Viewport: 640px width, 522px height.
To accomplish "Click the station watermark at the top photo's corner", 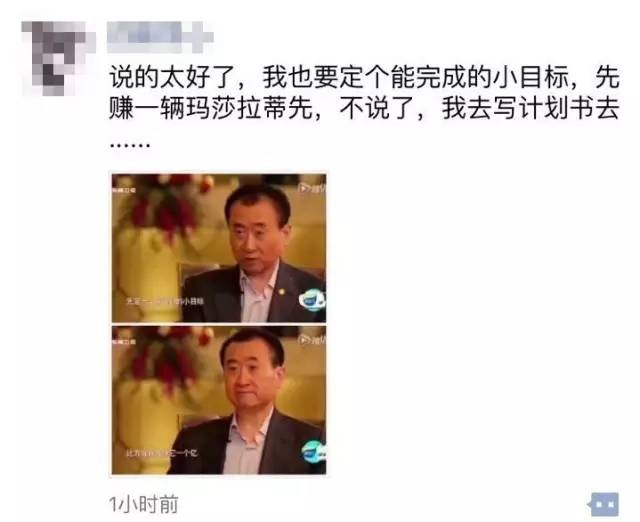I will (x=124, y=190).
